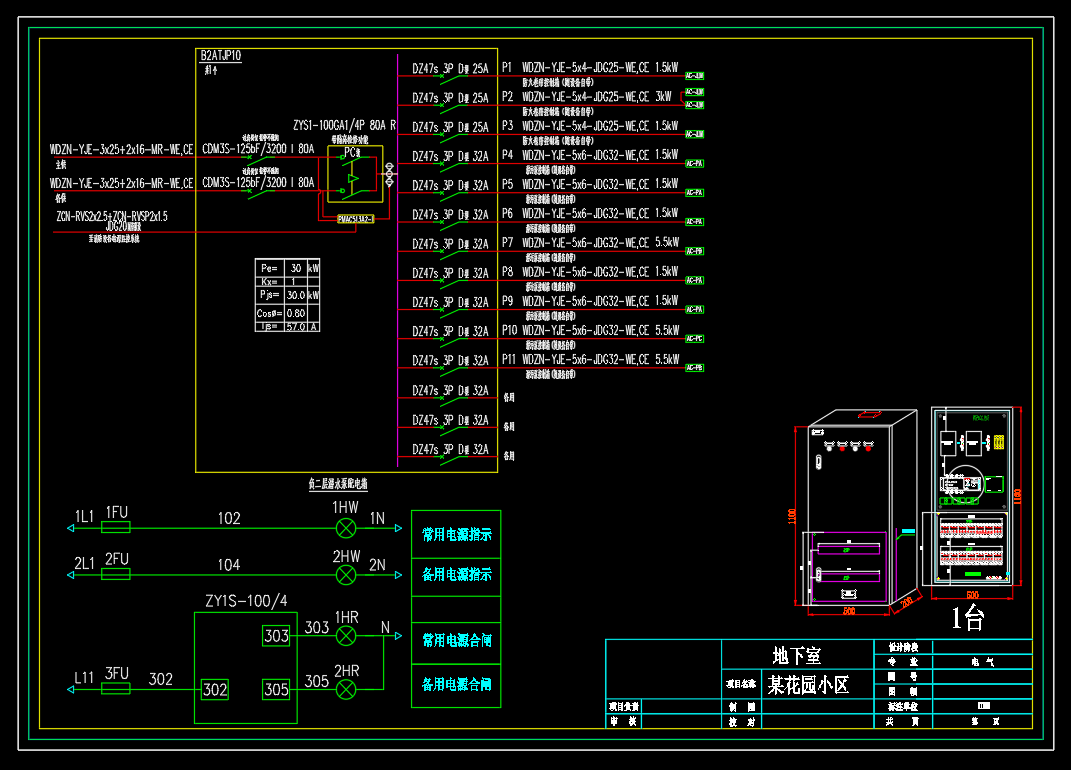Click wire number 102
Viewport: 1071px width, 770px height.
coord(229,519)
